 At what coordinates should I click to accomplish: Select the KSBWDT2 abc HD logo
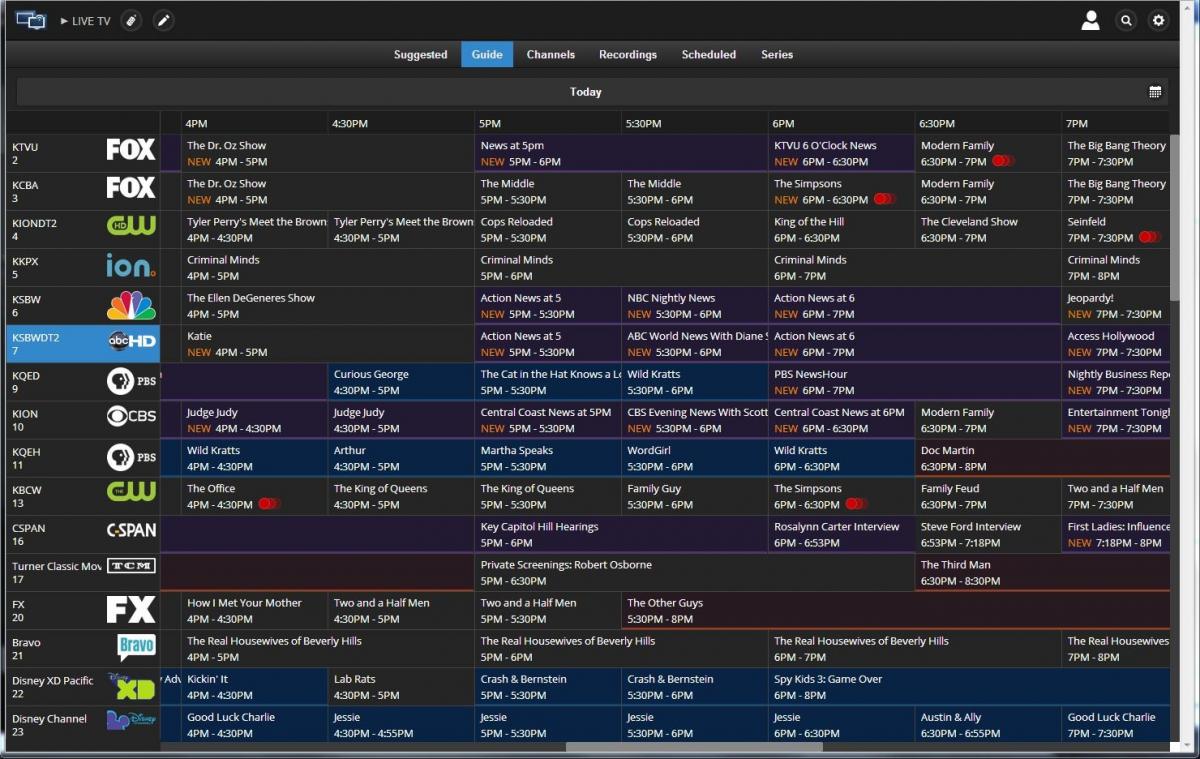[131, 341]
